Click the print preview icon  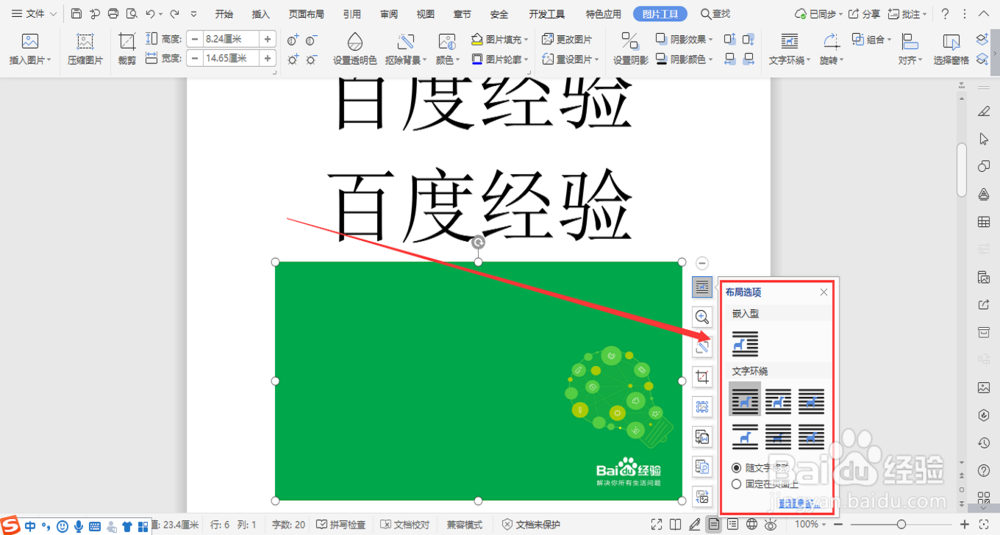[131, 13]
